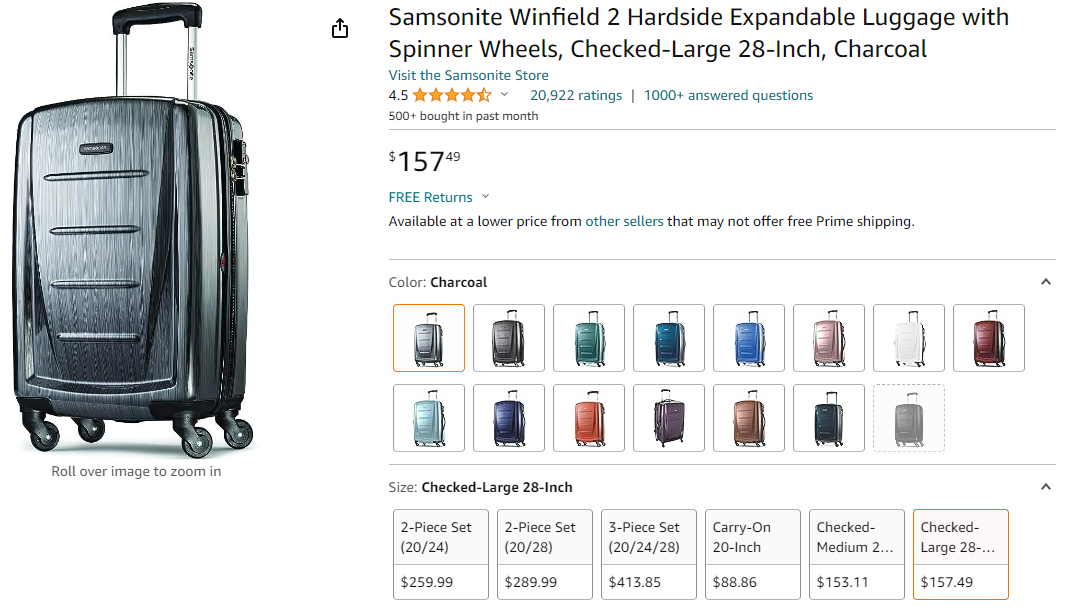Select the Carry-On 20-Inch size

click(x=753, y=554)
